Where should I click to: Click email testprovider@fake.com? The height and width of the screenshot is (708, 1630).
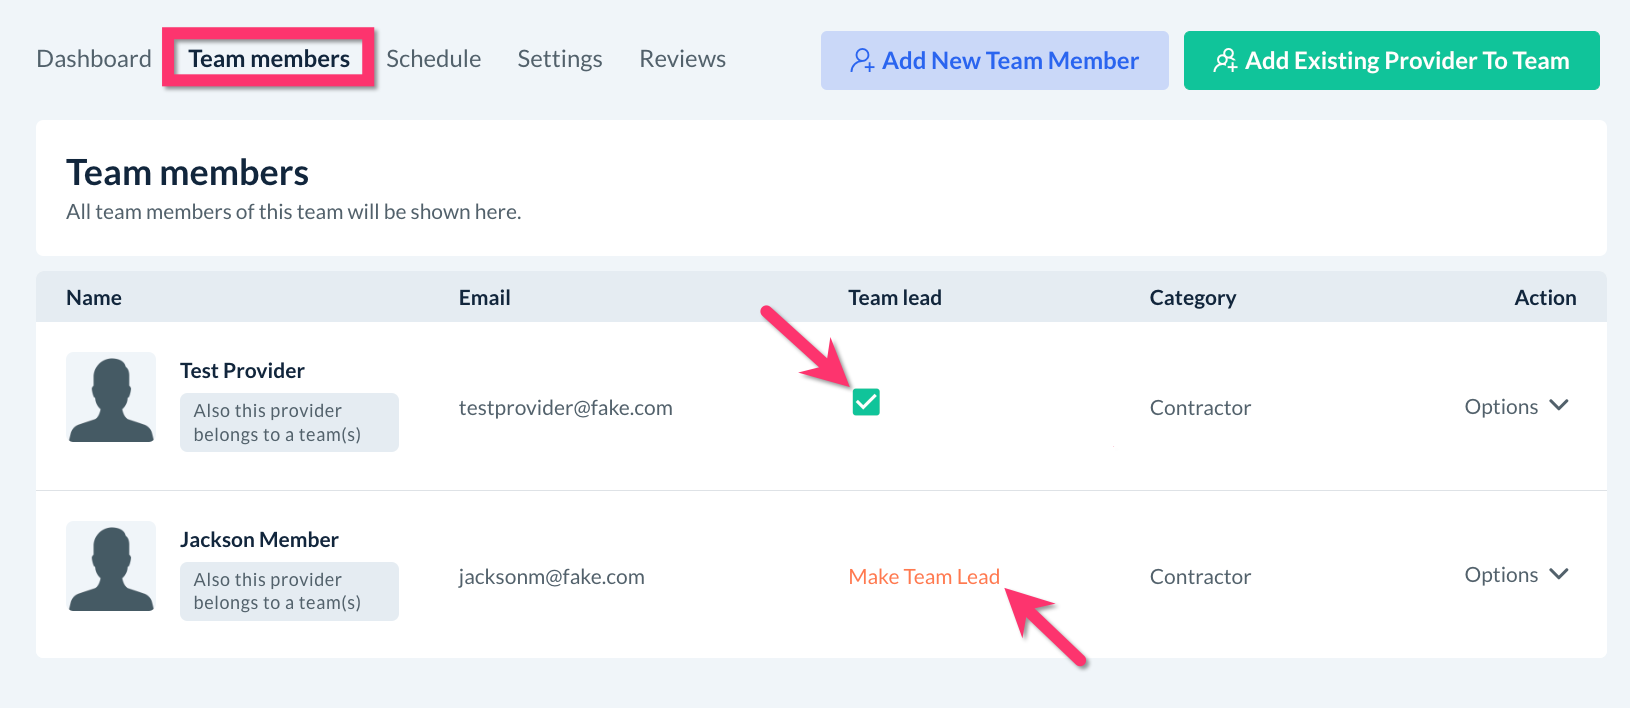pos(566,408)
